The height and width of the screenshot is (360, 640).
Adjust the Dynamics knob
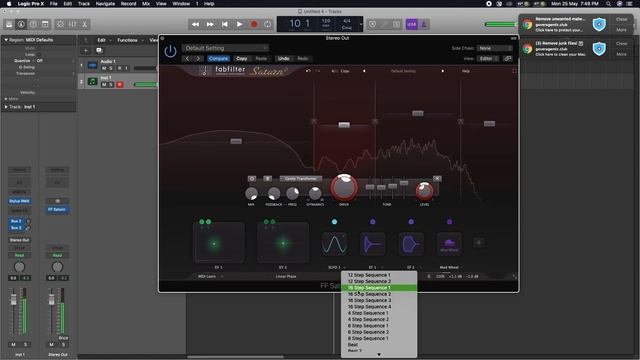click(x=315, y=193)
